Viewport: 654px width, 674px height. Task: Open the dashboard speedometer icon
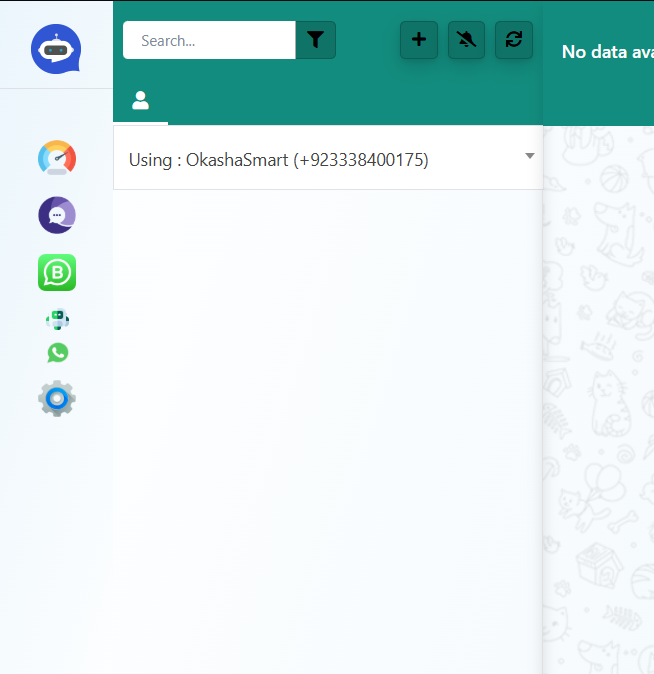pyautogui.click(x=57, y=157)
